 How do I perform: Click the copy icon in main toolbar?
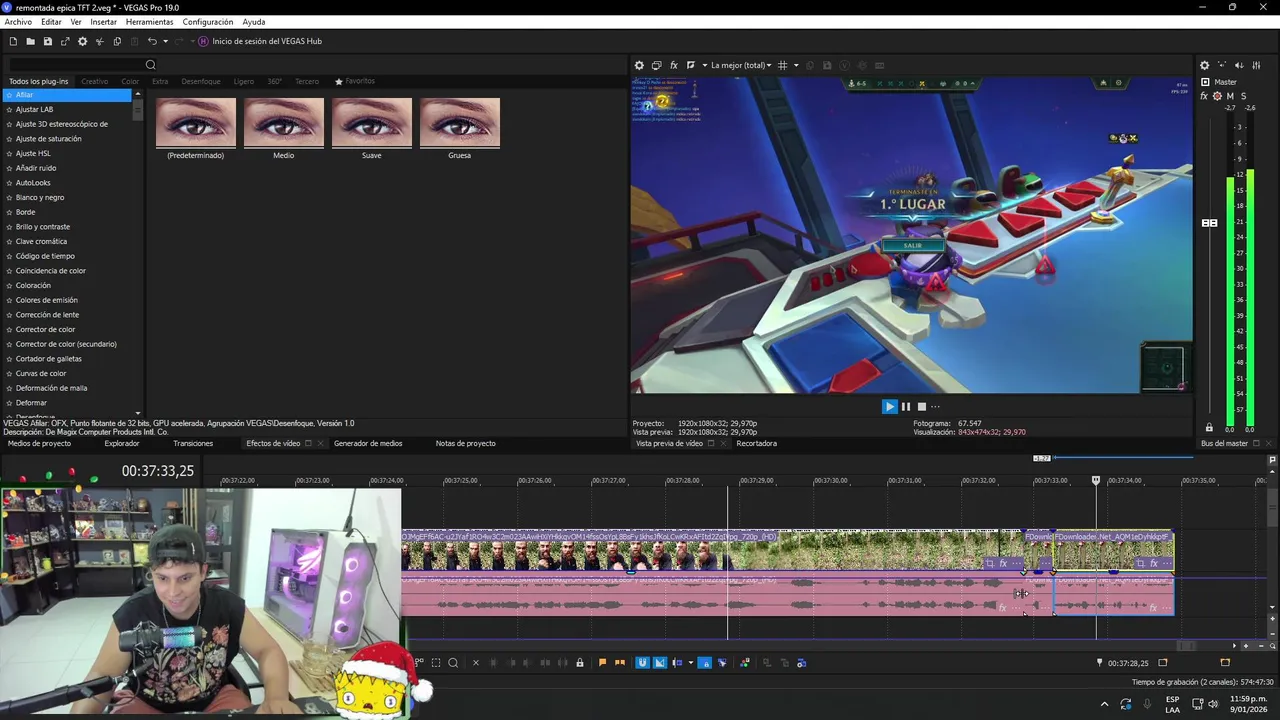point(117,41)
